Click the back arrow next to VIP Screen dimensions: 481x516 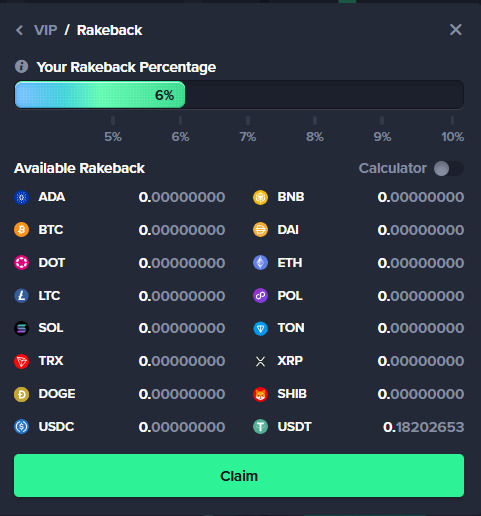tap(20, 30)
